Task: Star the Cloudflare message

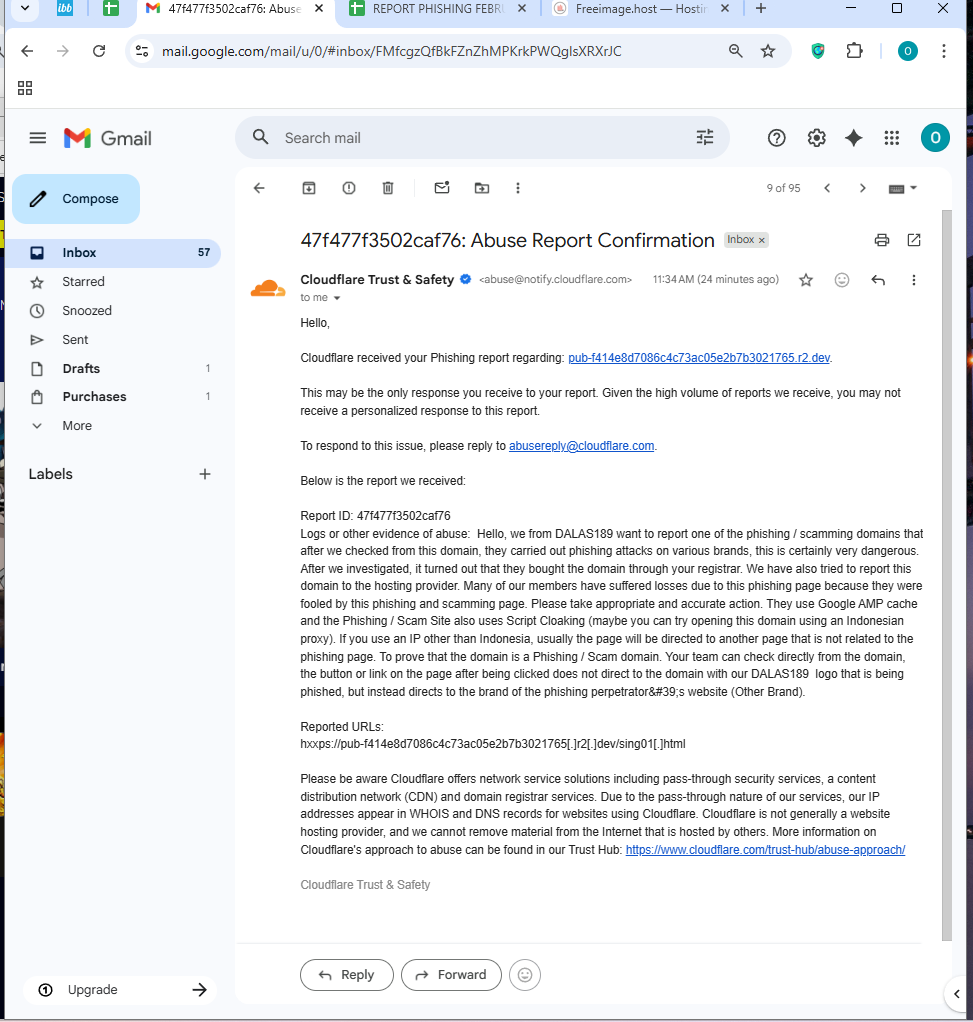Action: tap(806, 280)
